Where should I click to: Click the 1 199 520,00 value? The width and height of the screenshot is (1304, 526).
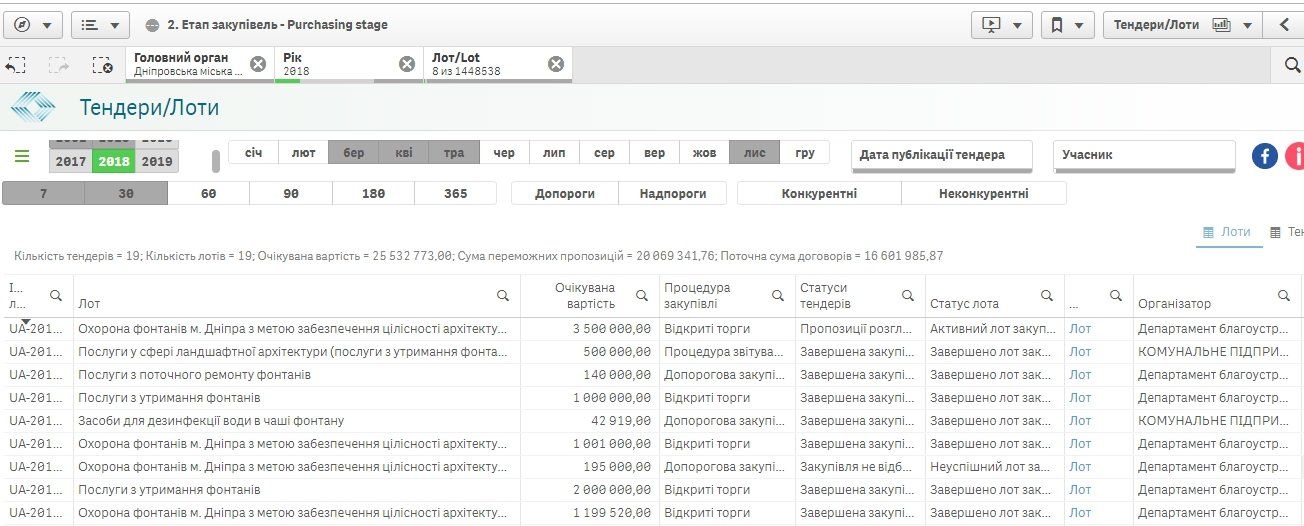[x=612, y=512]
